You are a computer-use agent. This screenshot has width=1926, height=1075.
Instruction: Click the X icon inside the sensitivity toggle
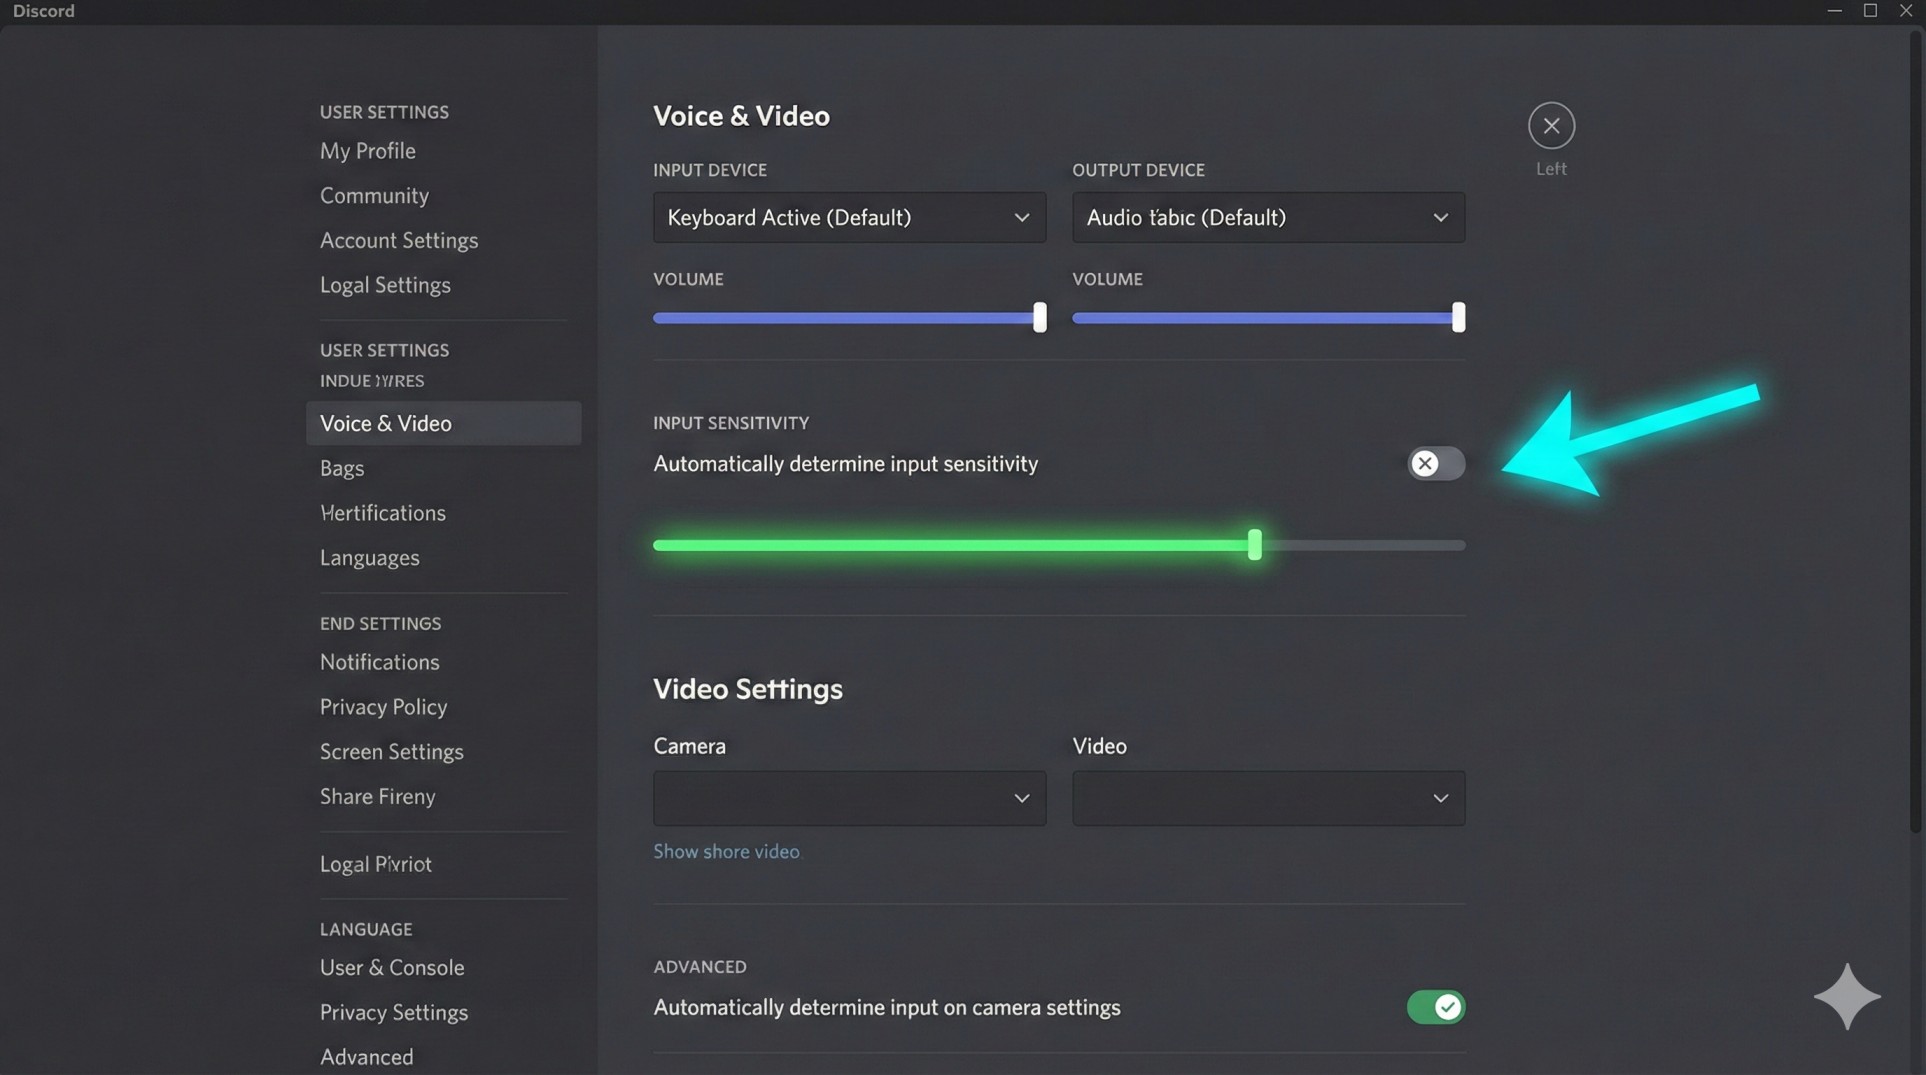tap(1424, 463)
